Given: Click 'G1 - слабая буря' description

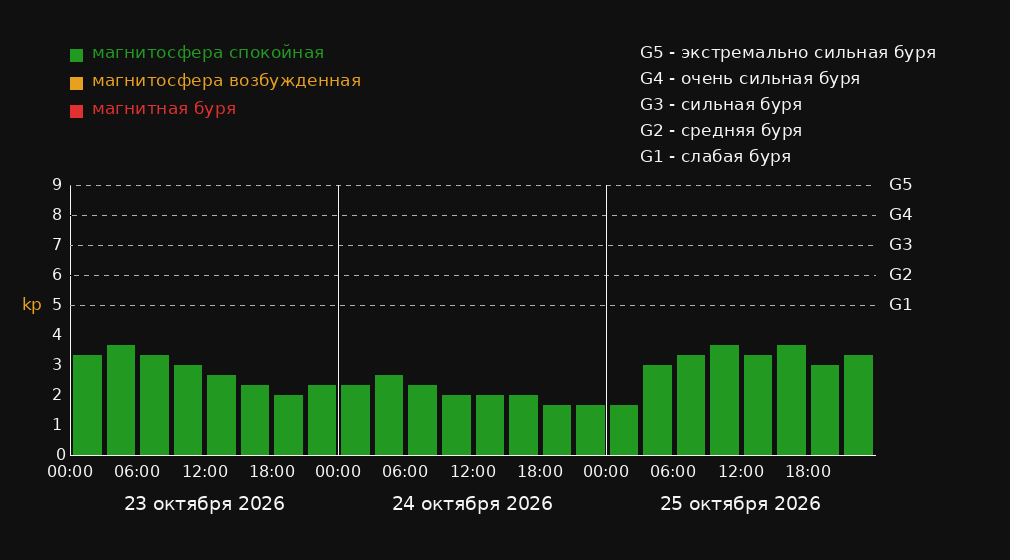Looking at the screenshot, I should pos(715,157).
